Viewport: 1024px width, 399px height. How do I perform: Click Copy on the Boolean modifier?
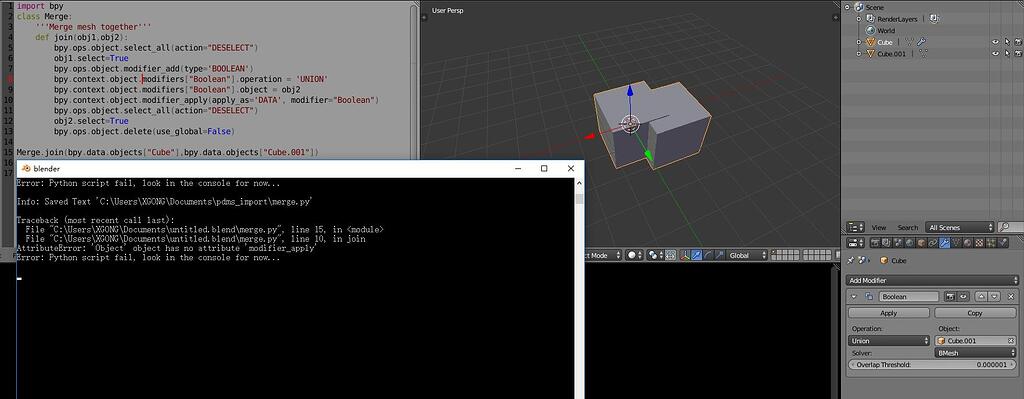click(975, 313)
